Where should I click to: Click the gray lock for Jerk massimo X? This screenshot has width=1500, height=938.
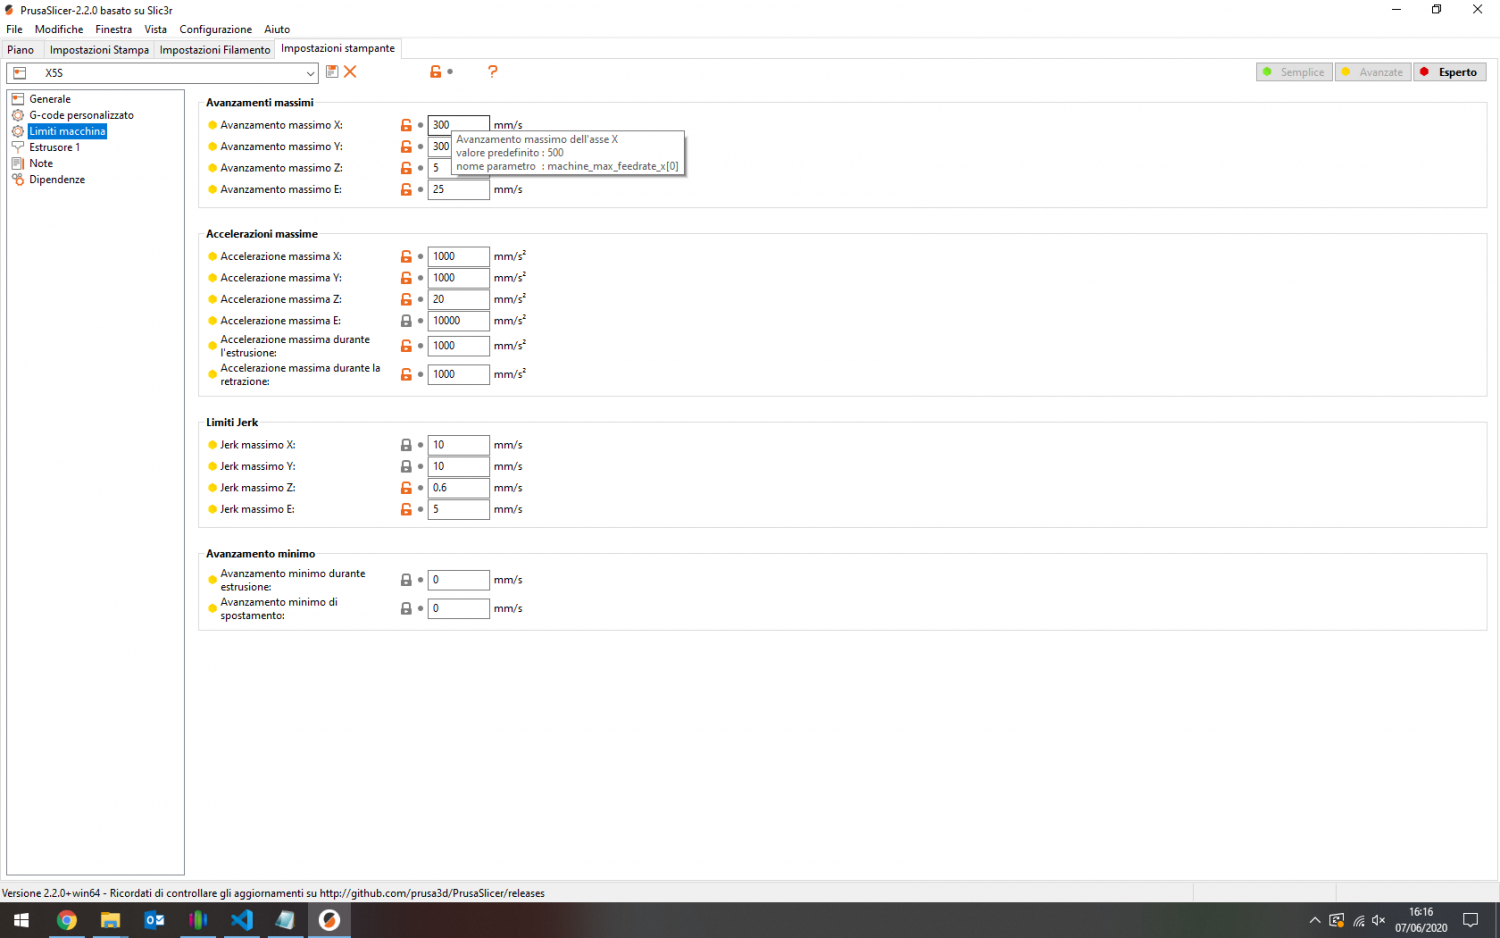(406, 445)
